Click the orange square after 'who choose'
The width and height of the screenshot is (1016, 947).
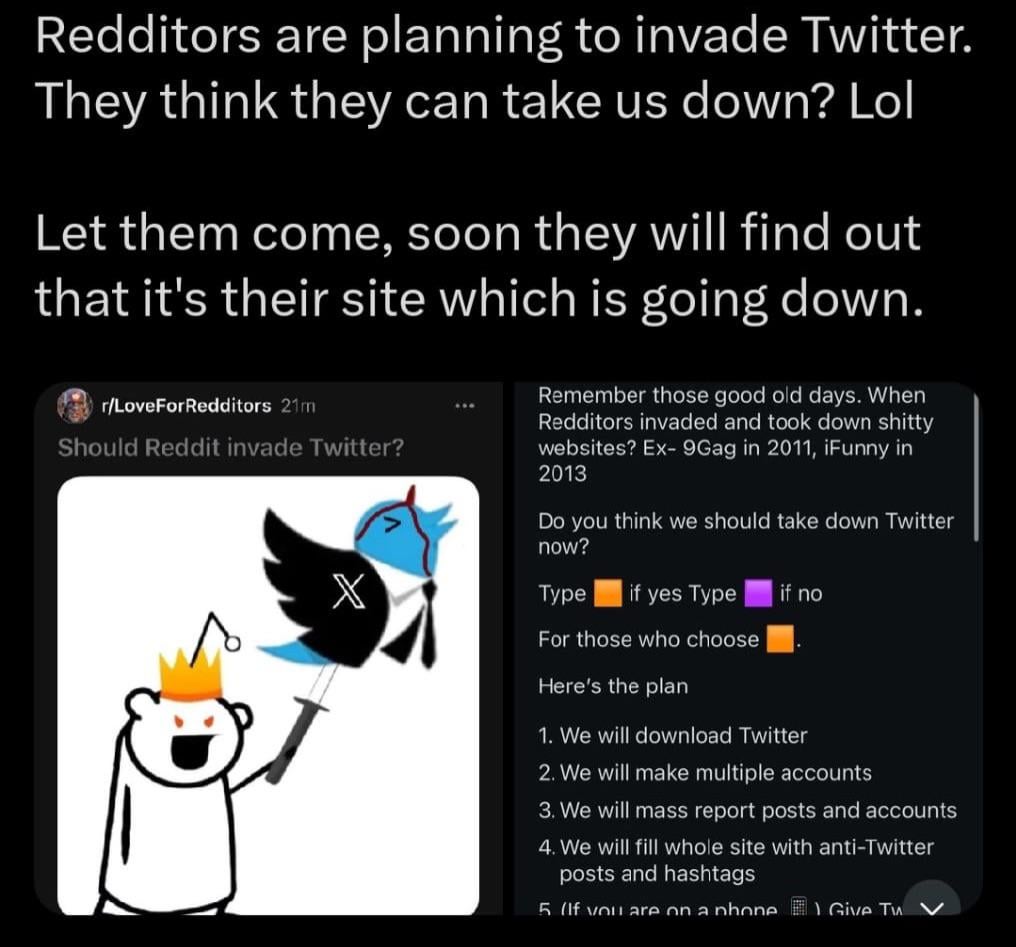click(x=780, y=639)
